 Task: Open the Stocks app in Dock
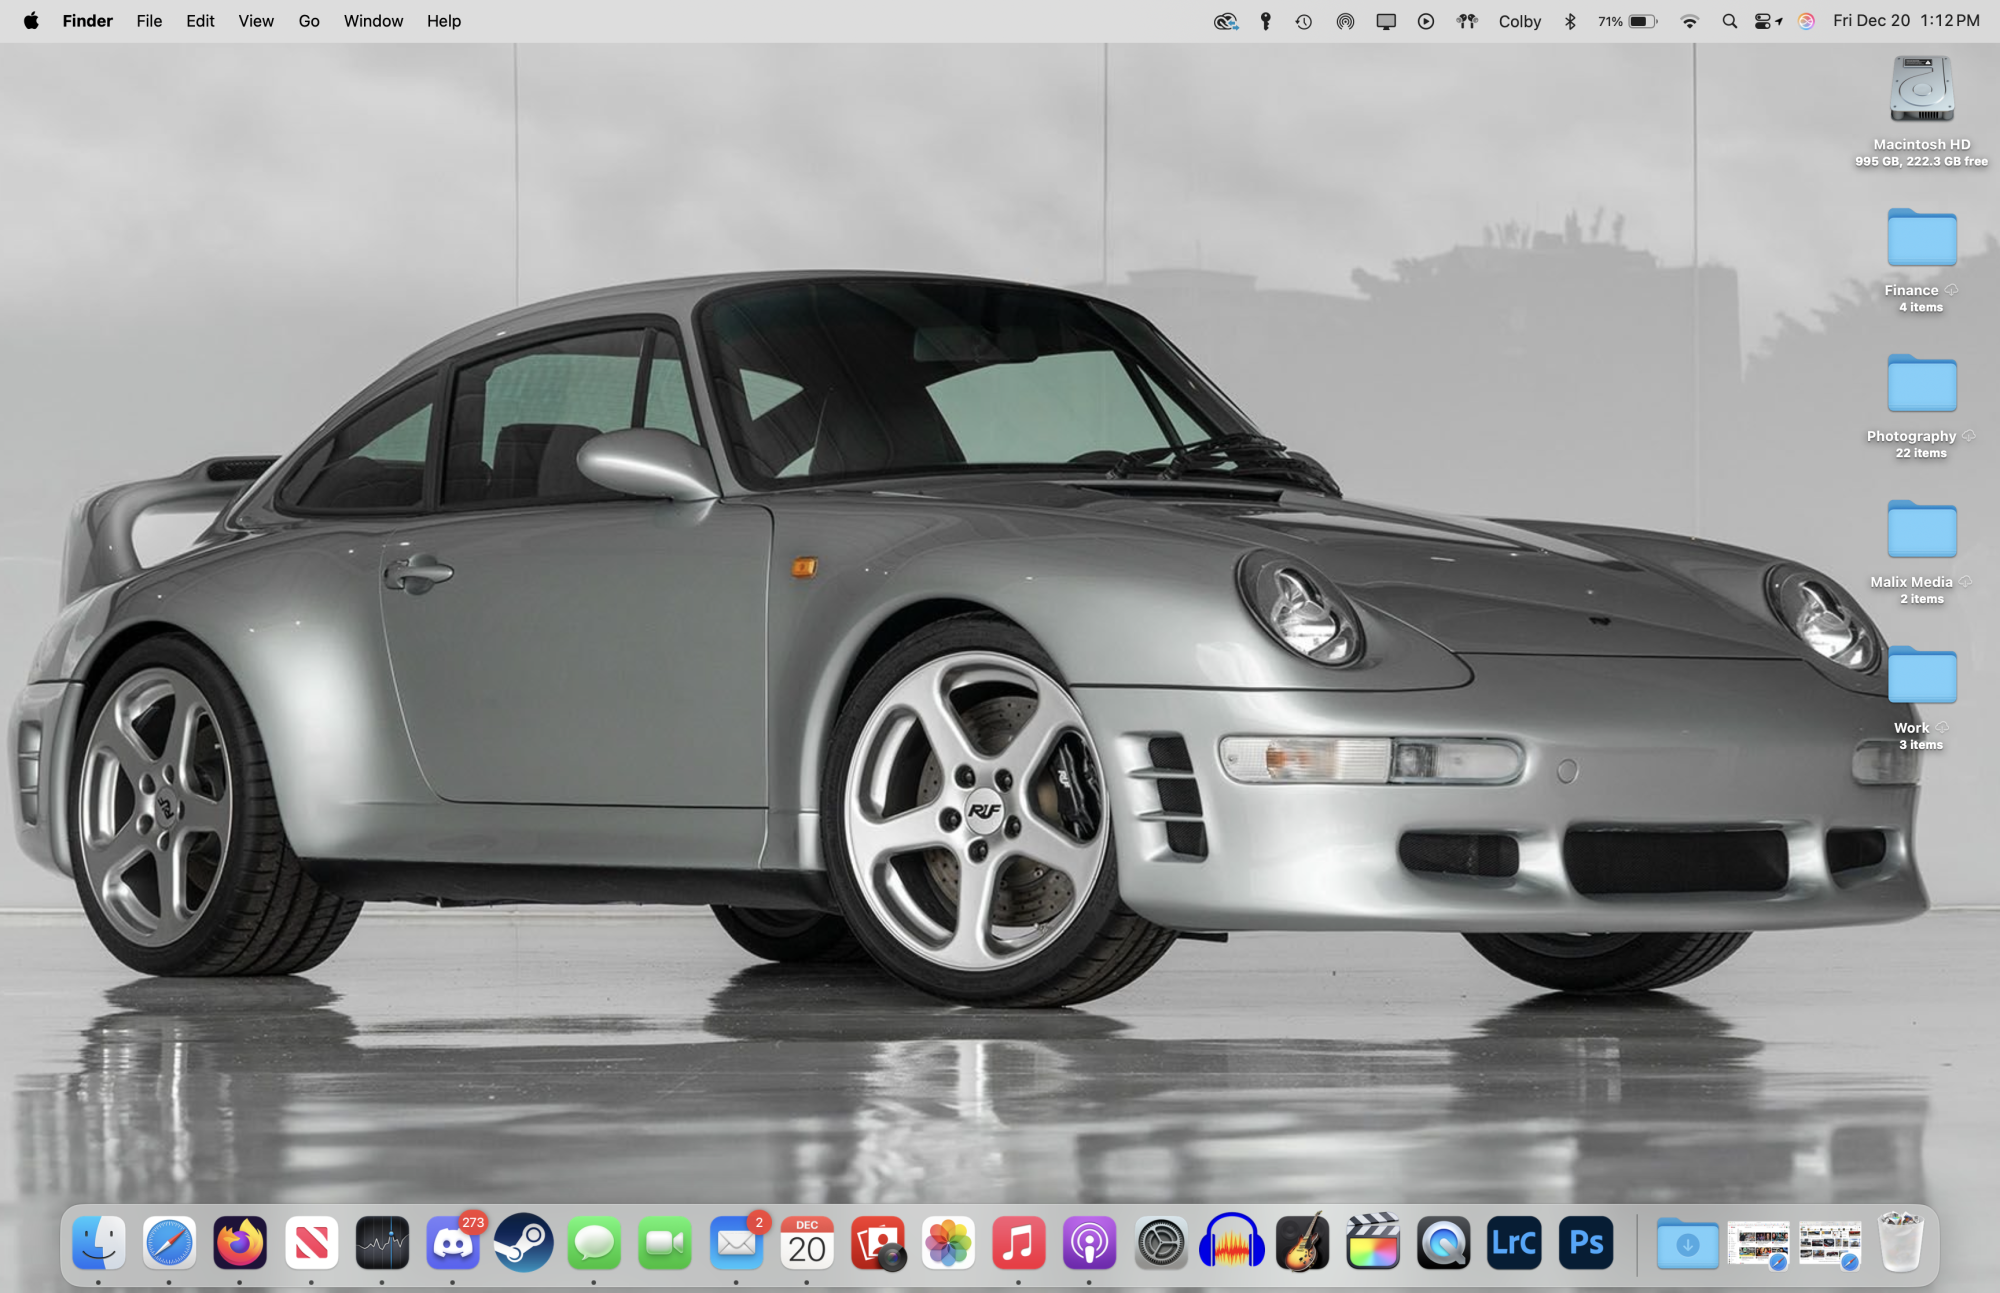coord(382,1243)
